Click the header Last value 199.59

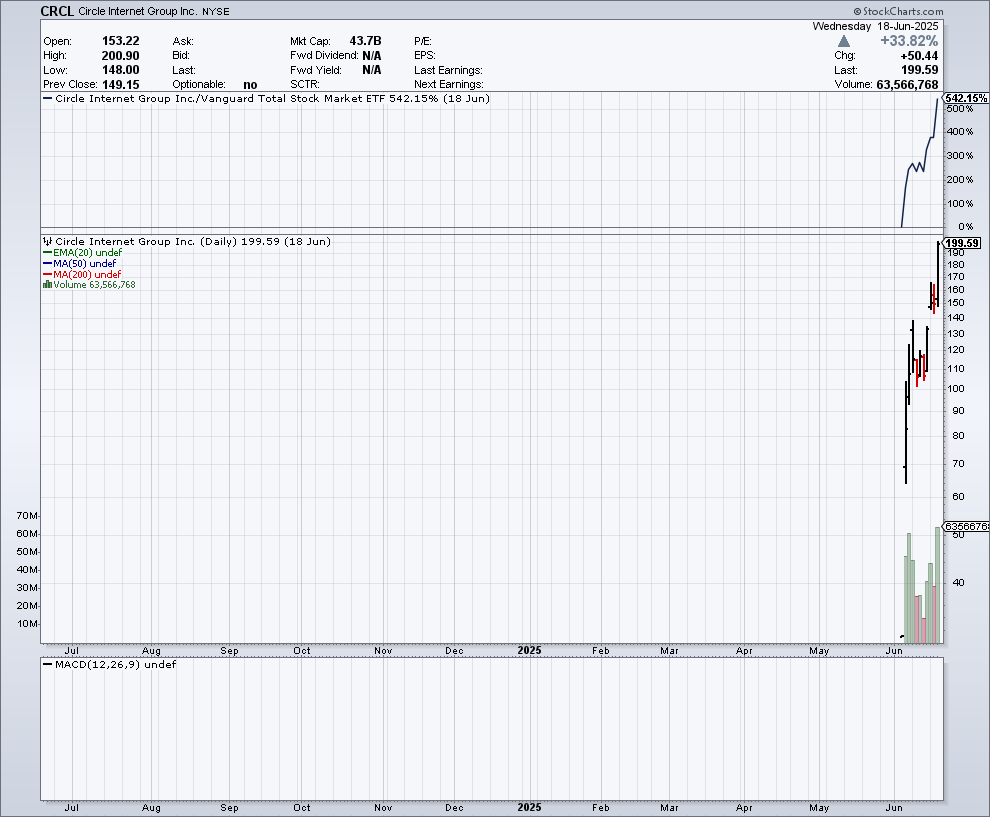pyautogui.click(x=920, y=70)
